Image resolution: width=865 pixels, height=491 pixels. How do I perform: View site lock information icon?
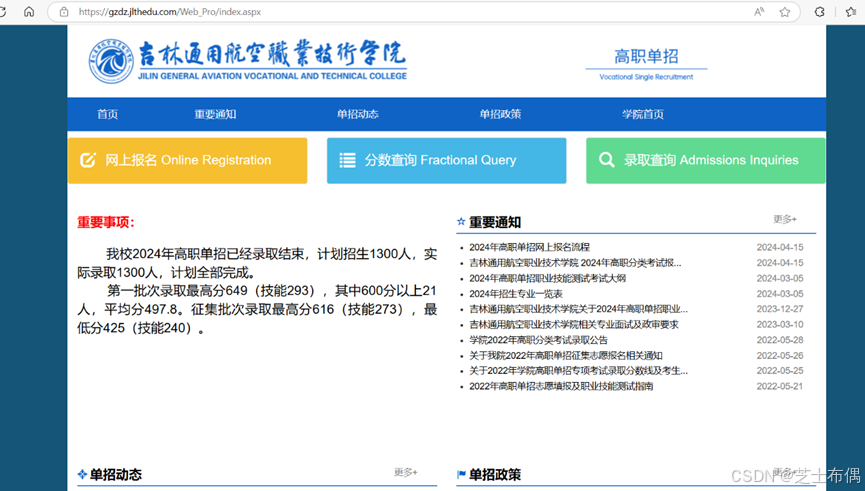tap(64, 12)
